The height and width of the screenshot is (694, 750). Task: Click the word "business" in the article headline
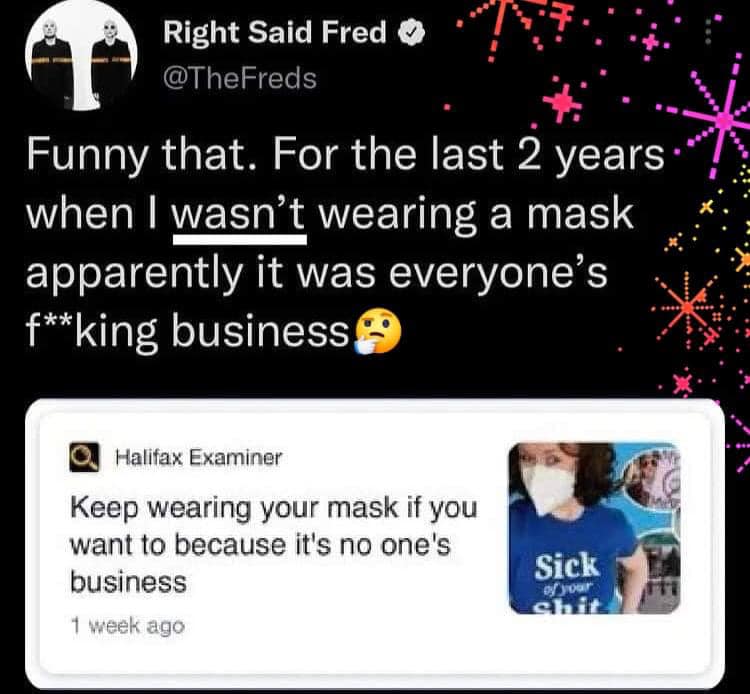(128, 583)
